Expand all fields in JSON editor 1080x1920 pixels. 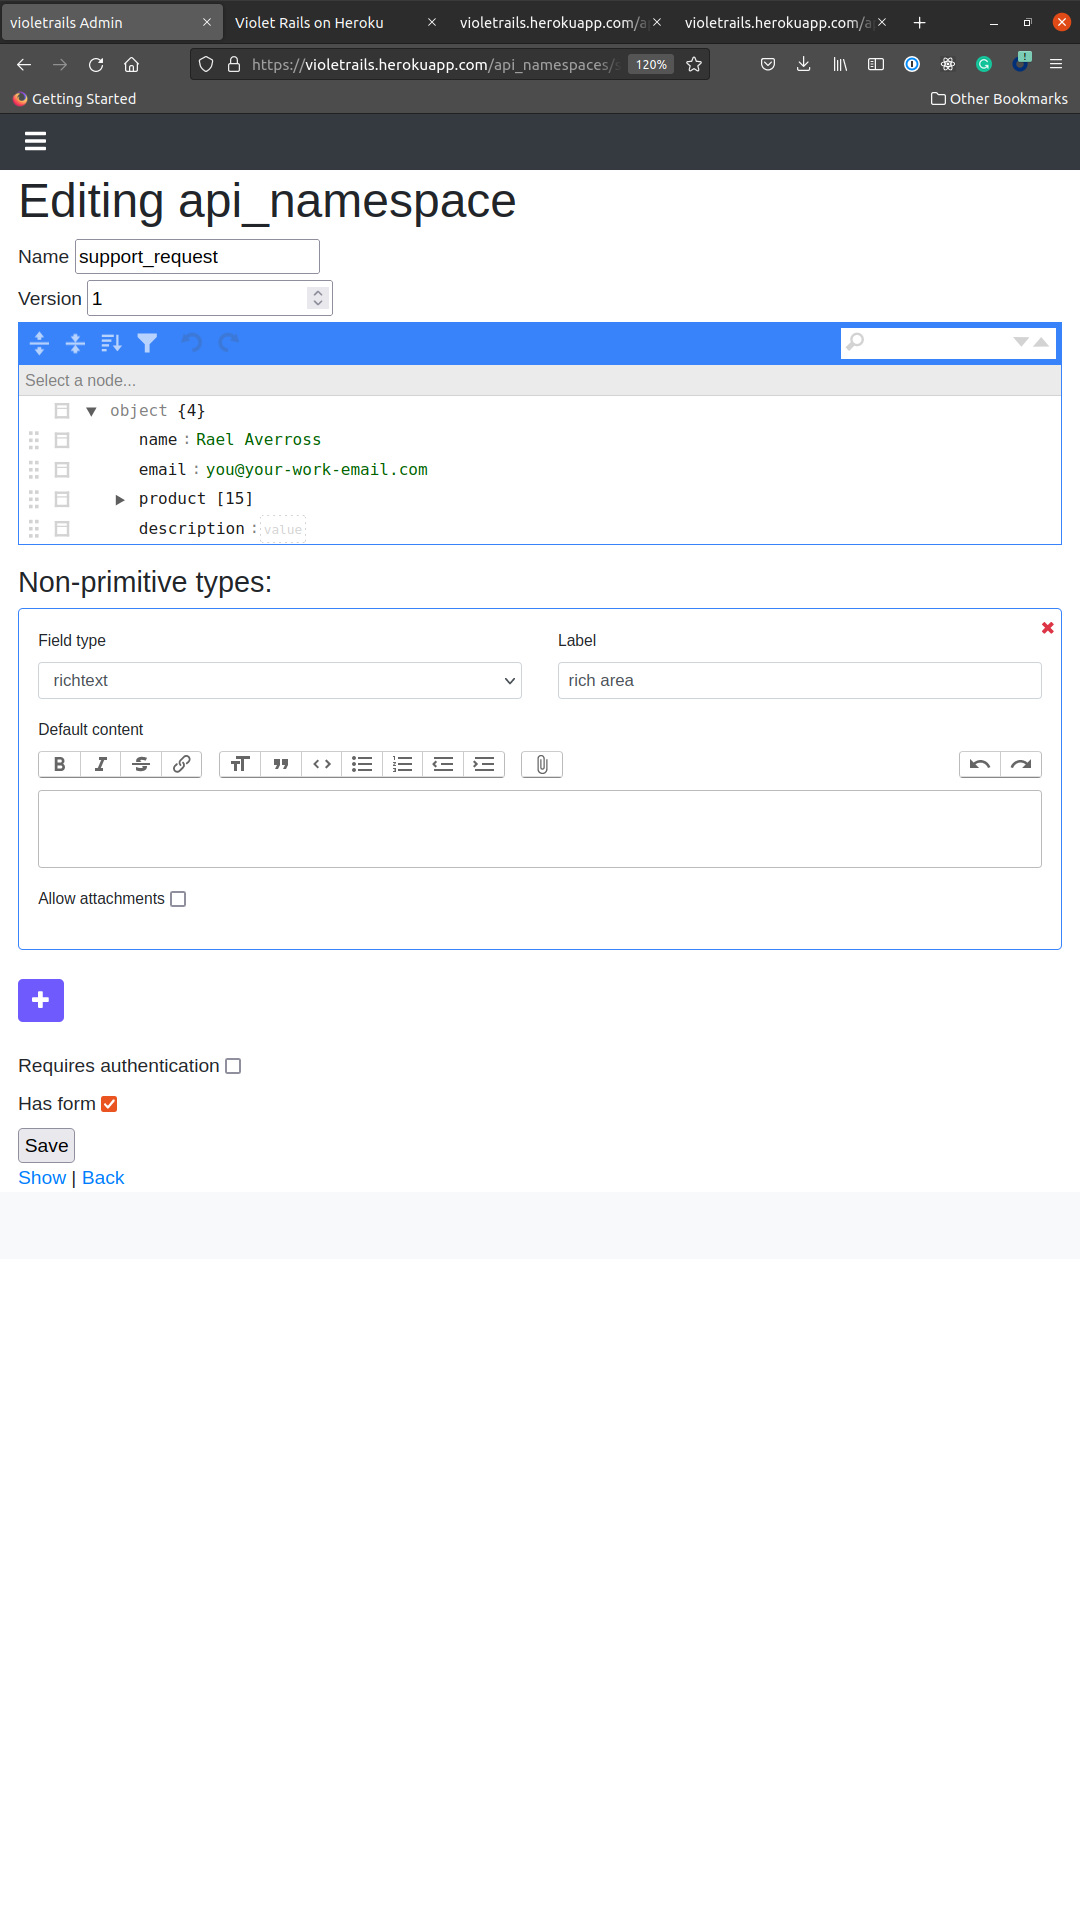click(39, 343)
